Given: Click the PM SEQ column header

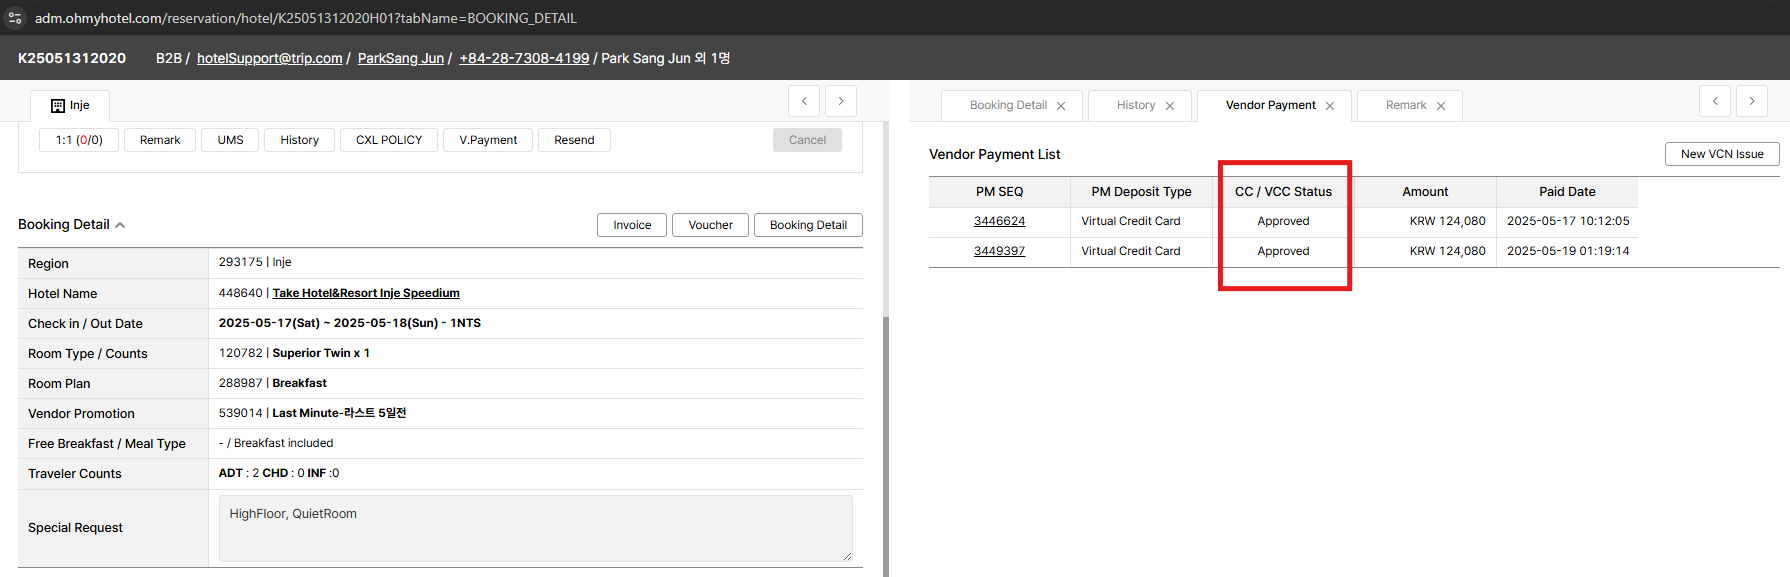Looking at the screenshot, I should tap(999, 192).
